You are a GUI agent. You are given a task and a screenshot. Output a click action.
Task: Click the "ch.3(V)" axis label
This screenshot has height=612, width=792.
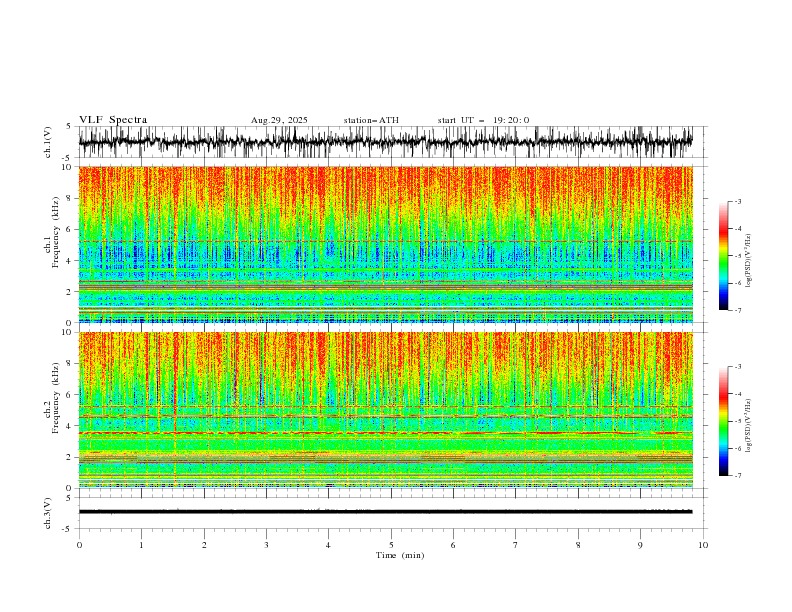click(48, 513)
